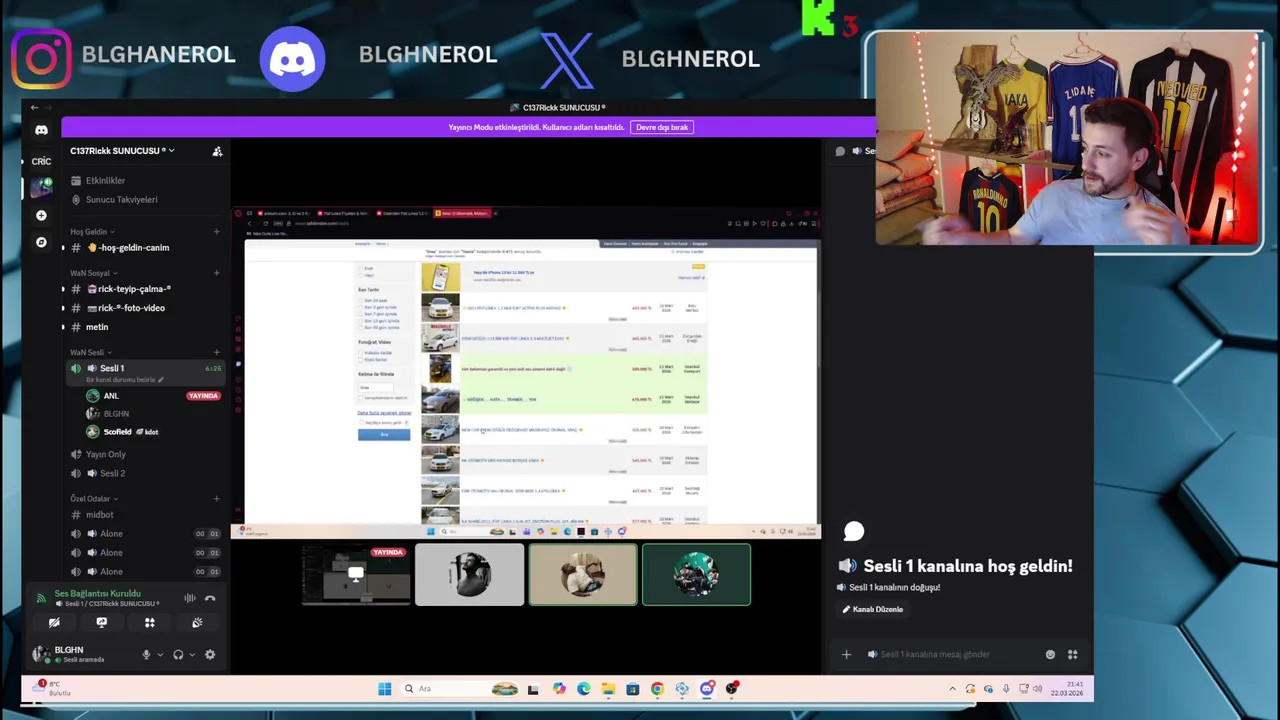
Task: Collapse the Hoş Geldin category
Action: point(92,232)
